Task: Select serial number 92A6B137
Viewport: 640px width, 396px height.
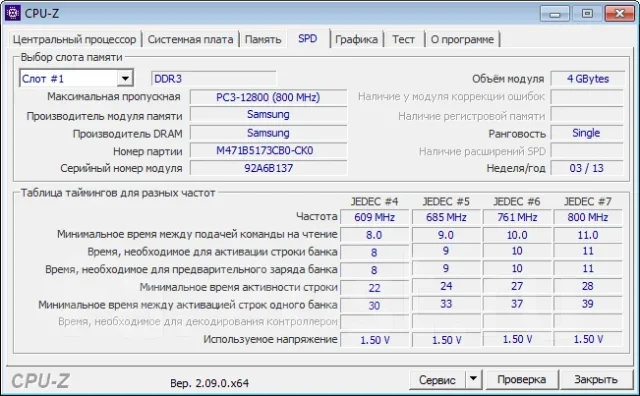Action: click(268, 168)
